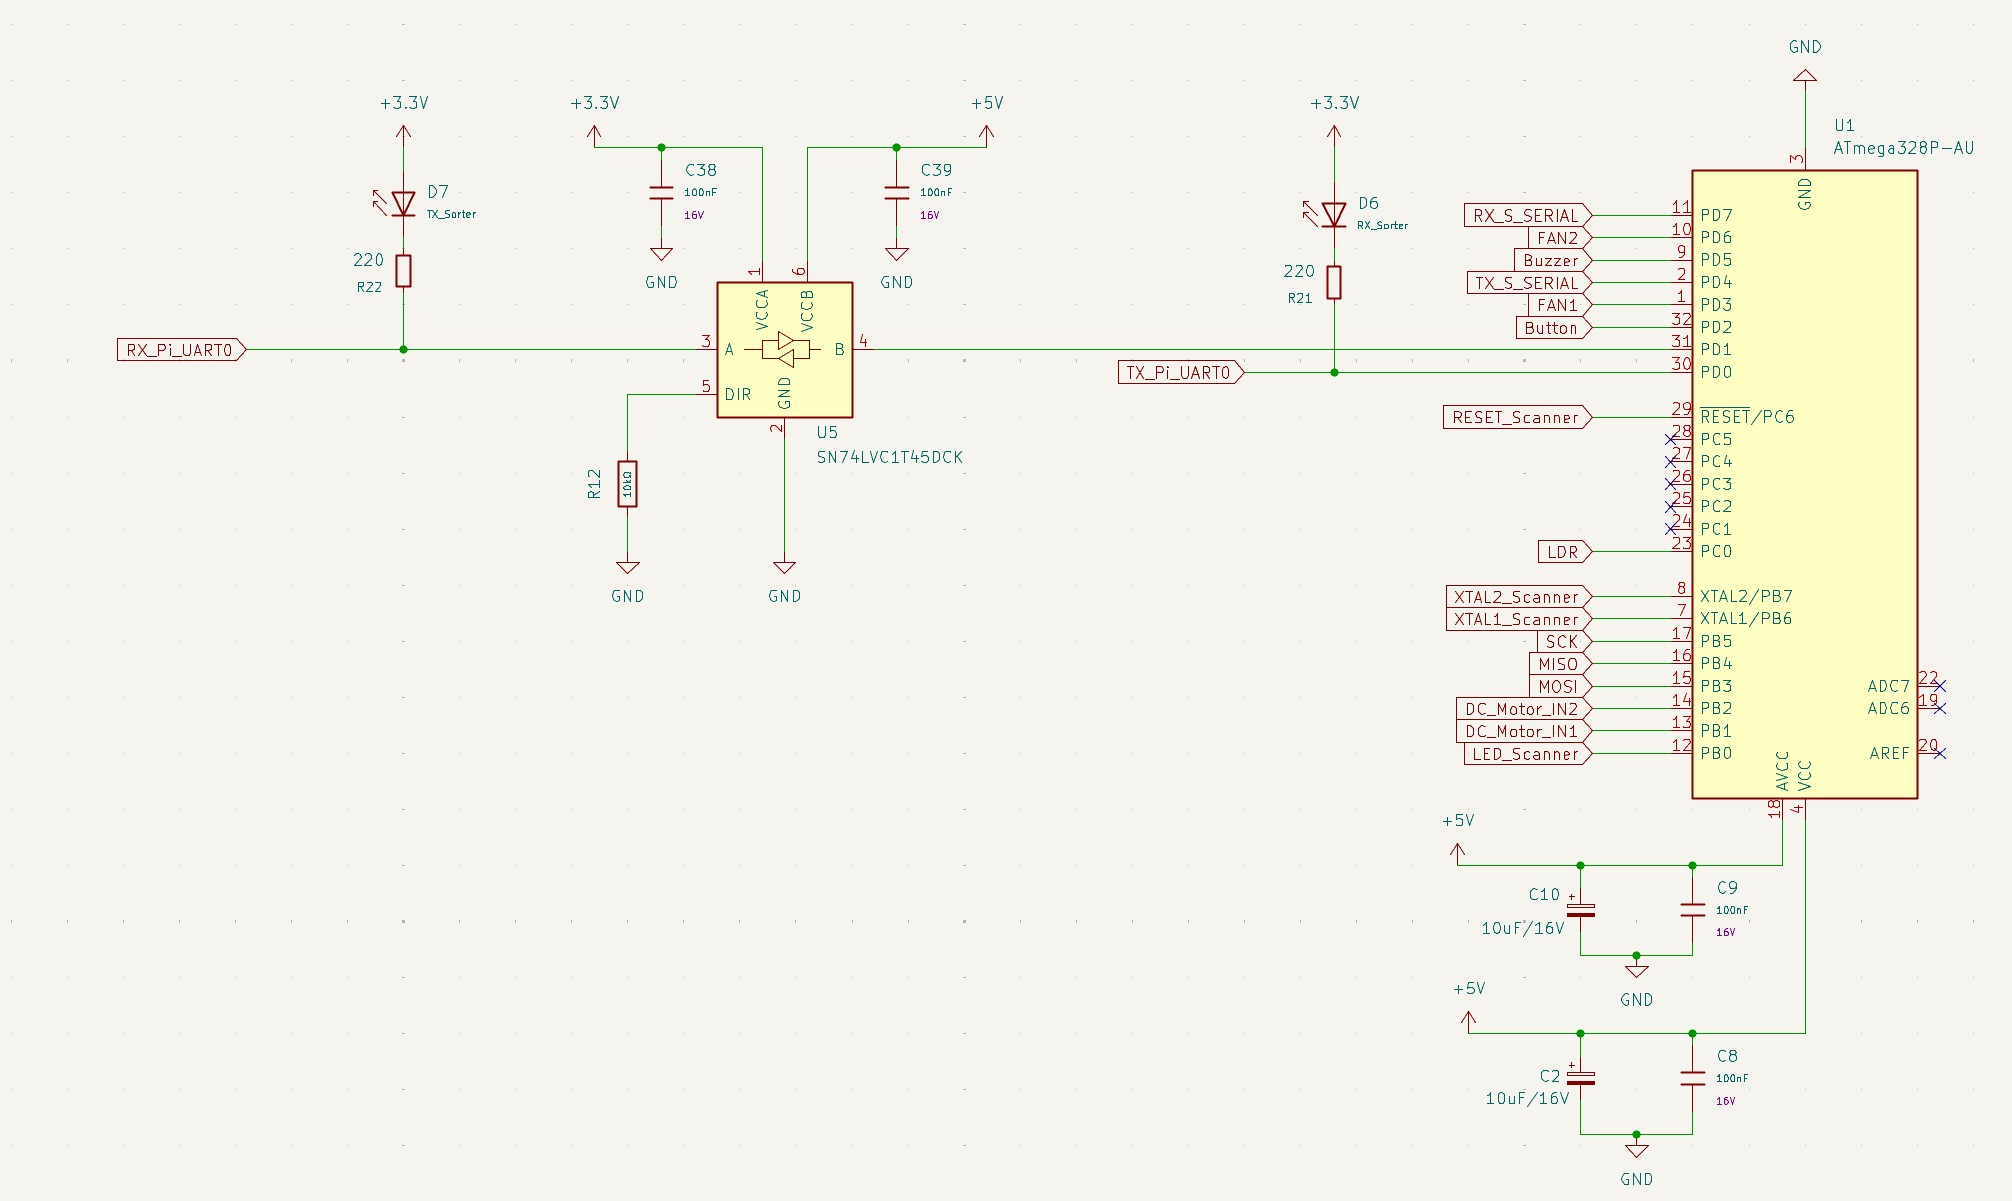Screen dimensions: 2012x1201
Task: Select the D7 TX_Sorter LED symbol
Action: [x=403, y=204]
